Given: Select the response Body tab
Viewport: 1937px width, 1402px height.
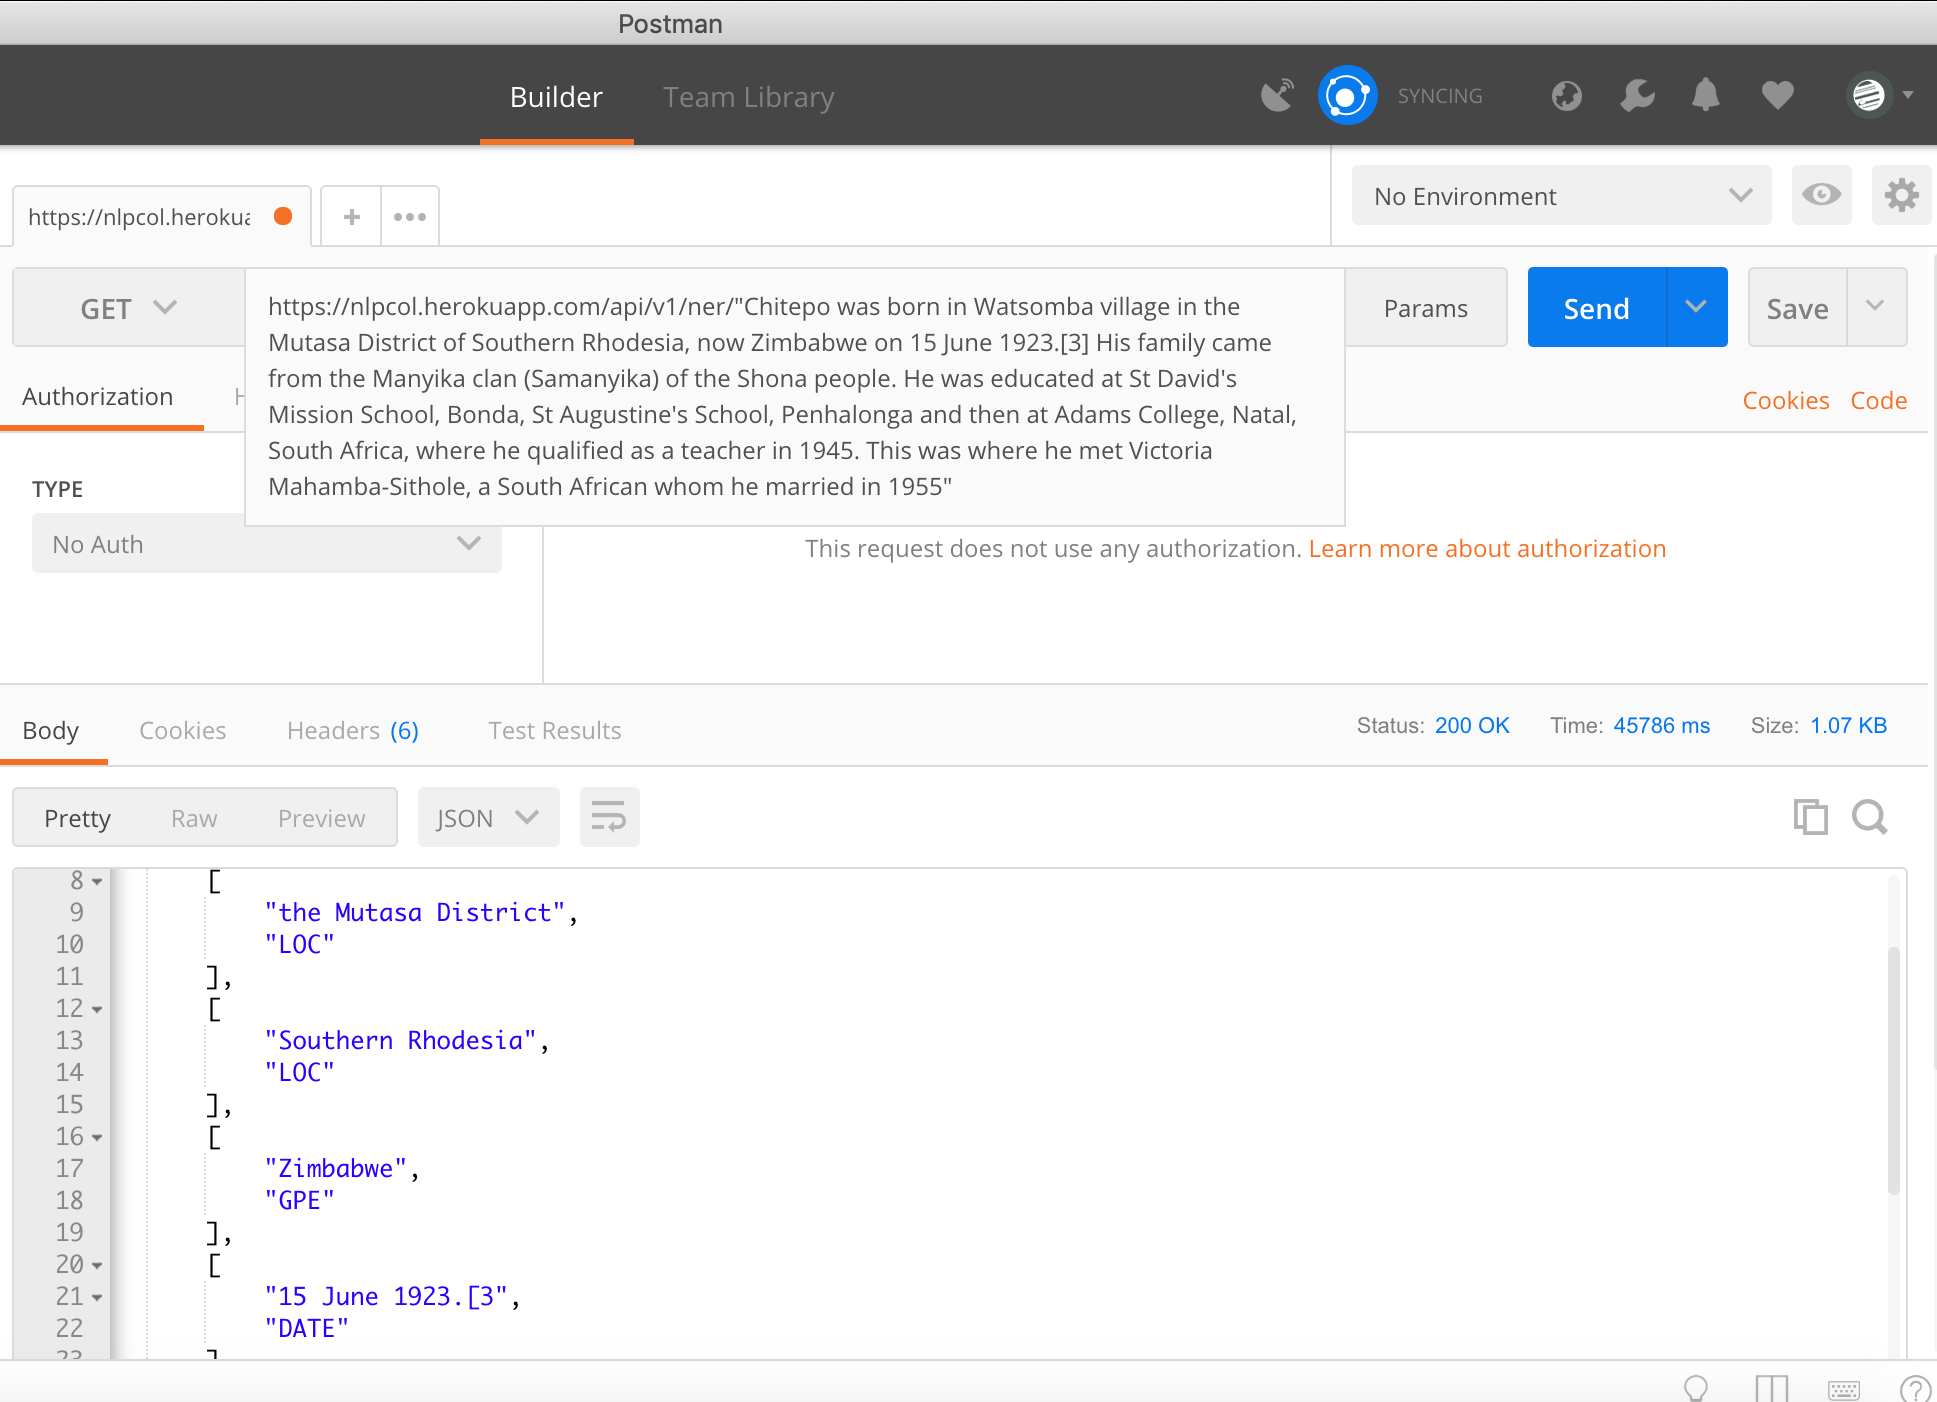Looking at the screenshot, I should point(51,730).
